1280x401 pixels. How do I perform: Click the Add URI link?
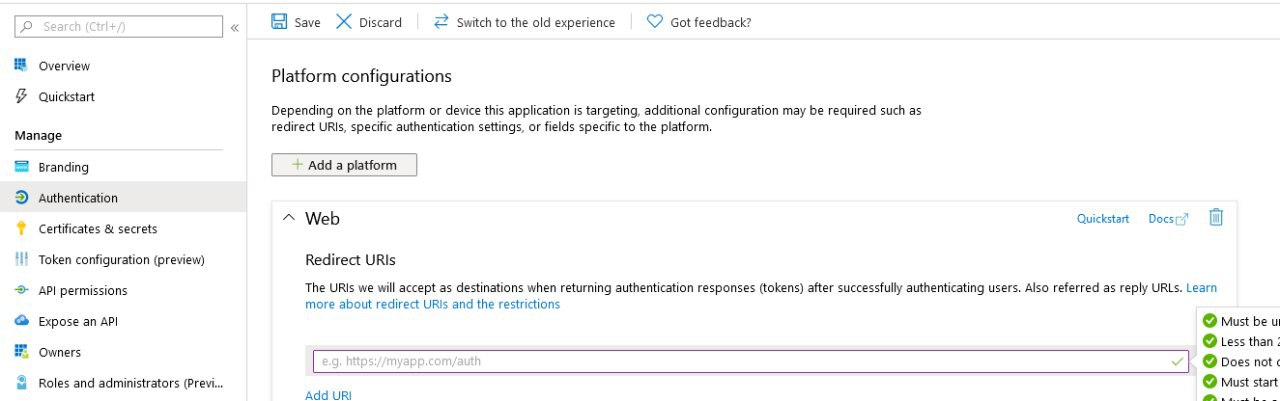point(328,395)
